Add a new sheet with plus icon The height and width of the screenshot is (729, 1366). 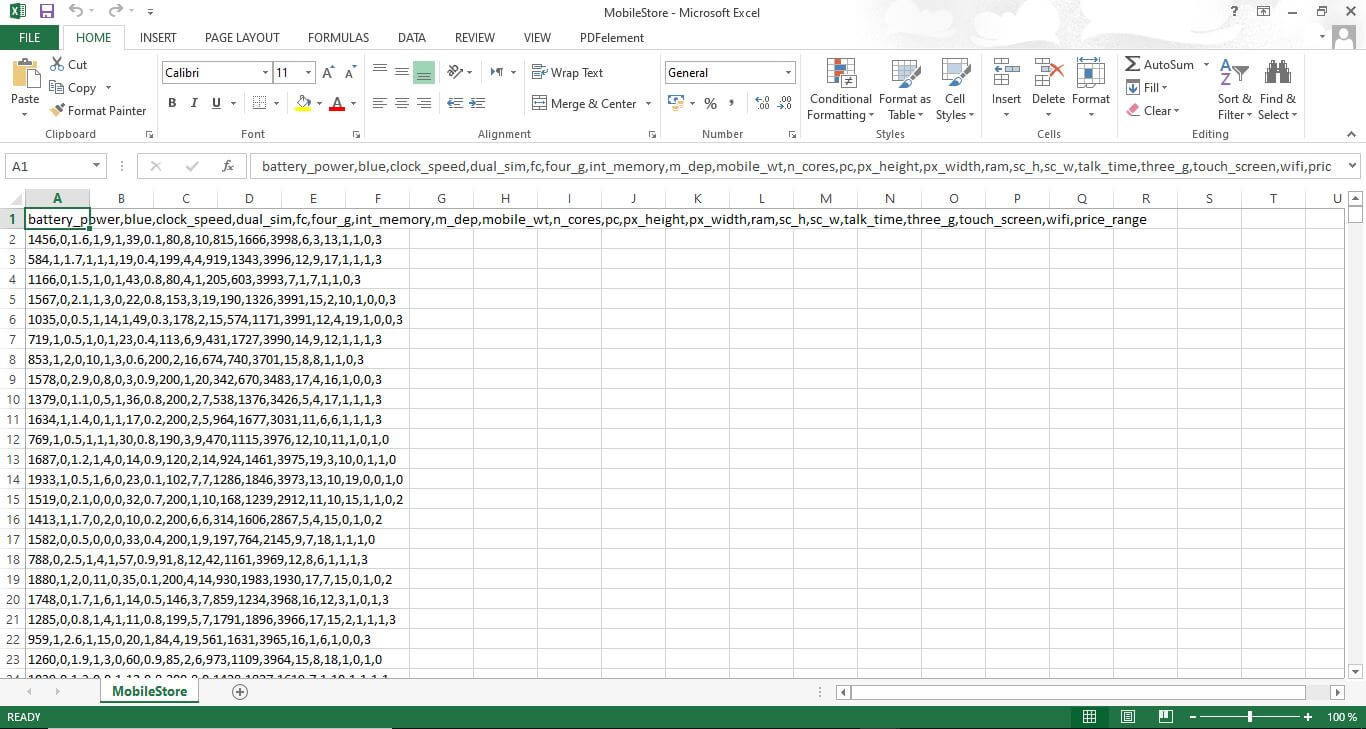click(x=239, y=692)
